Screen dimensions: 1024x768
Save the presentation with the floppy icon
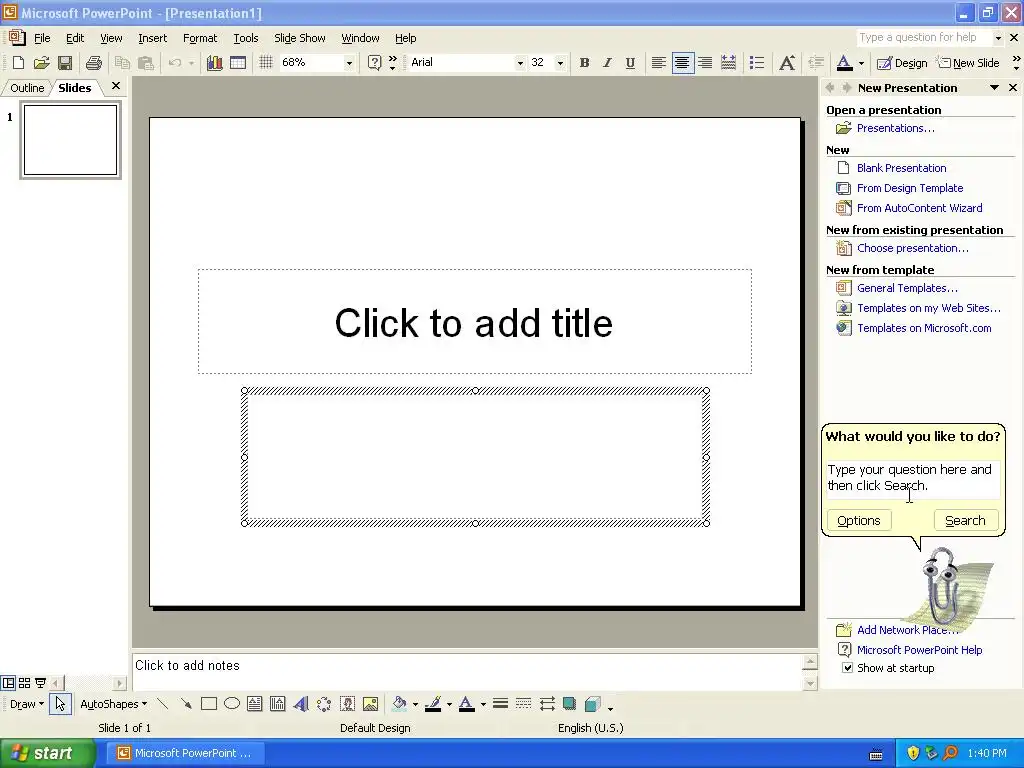tap(65, 63)
